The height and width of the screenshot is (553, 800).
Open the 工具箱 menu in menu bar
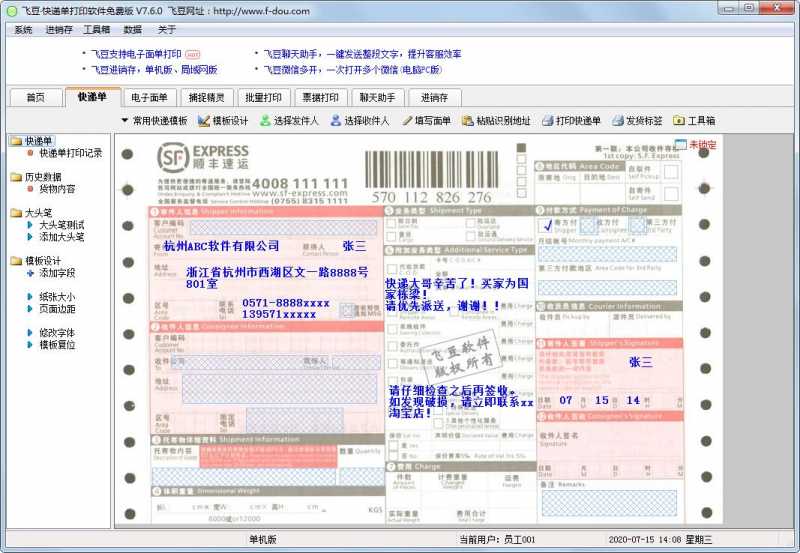point(97,30)
